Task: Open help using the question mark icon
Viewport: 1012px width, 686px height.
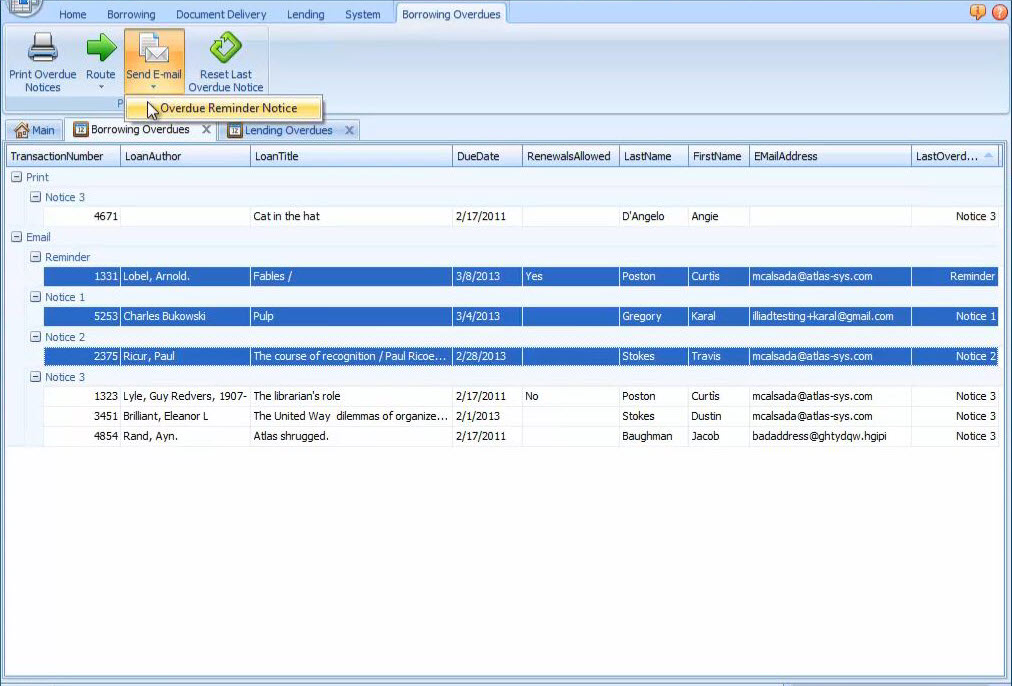Action: [x=977, y=12]
